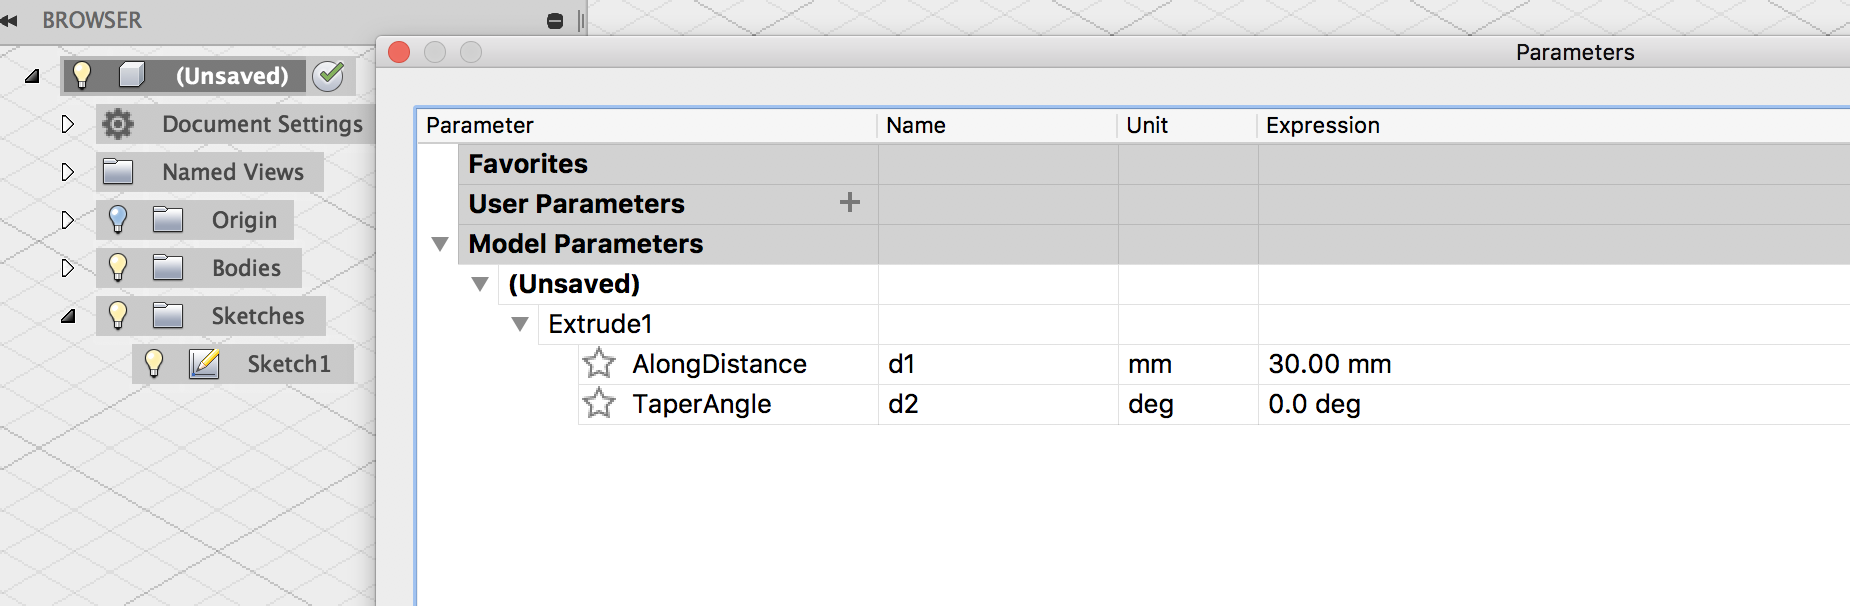Click the Expression column header
The height and width of the screenshot is (606, 1850).
point(1322,125)
